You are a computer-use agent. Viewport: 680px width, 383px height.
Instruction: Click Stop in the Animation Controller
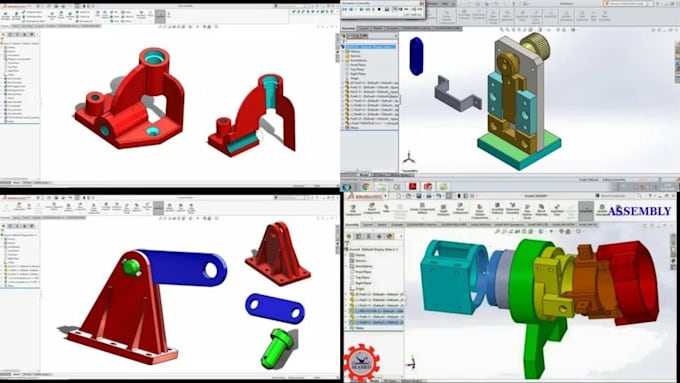379,9
